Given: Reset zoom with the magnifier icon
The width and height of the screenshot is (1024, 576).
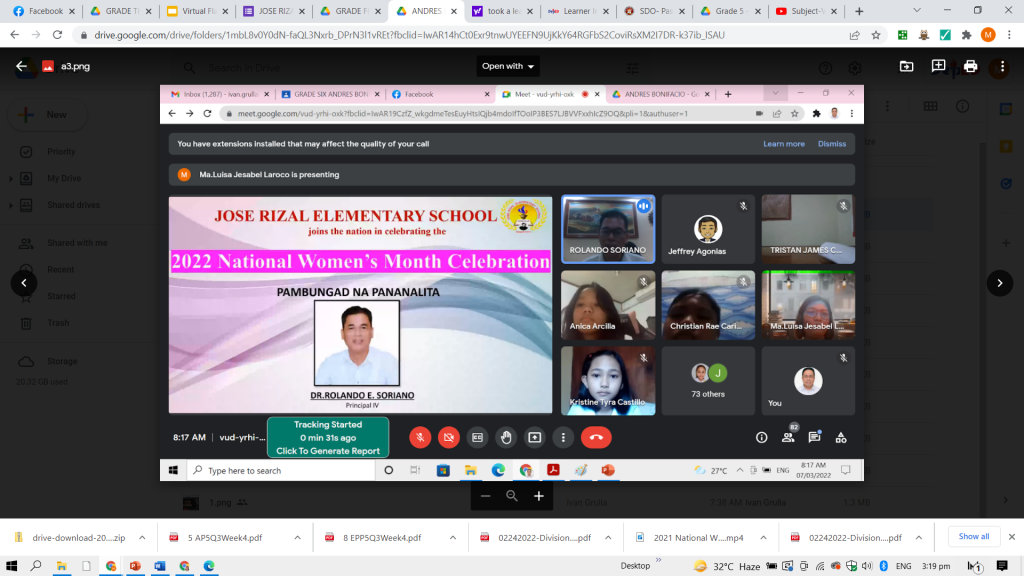Looking at the screenshot, I should 512,496.
